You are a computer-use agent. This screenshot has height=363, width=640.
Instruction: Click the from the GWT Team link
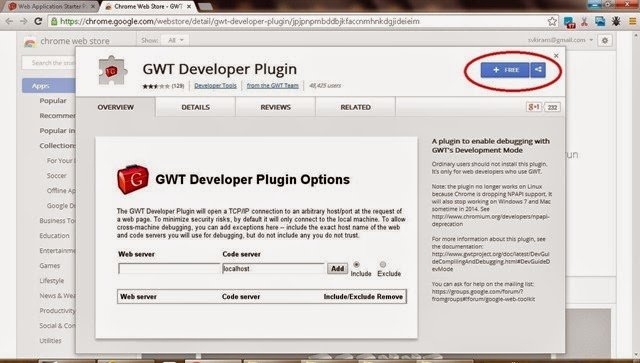273,85
